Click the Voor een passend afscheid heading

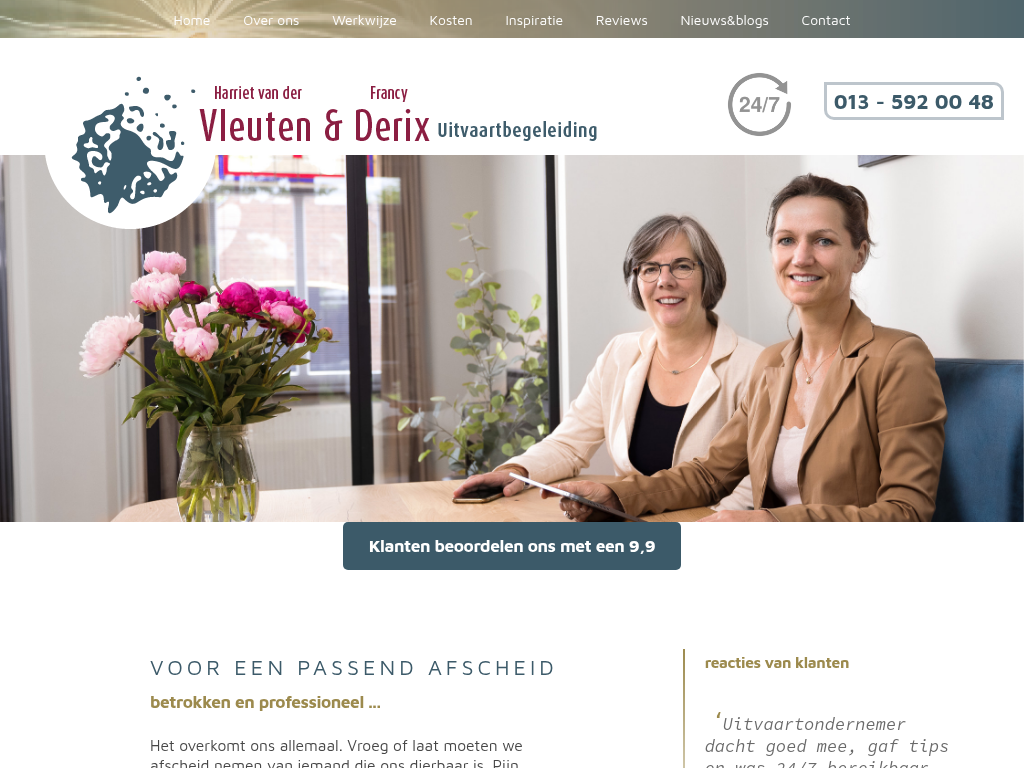[x=352, y=668]
